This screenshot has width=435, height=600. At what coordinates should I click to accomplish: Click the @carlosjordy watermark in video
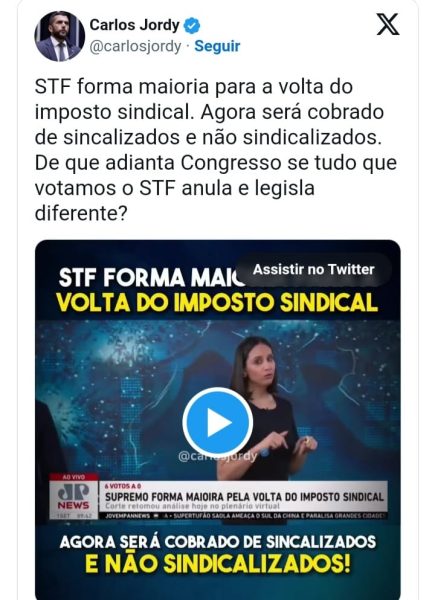click(218, 456)
